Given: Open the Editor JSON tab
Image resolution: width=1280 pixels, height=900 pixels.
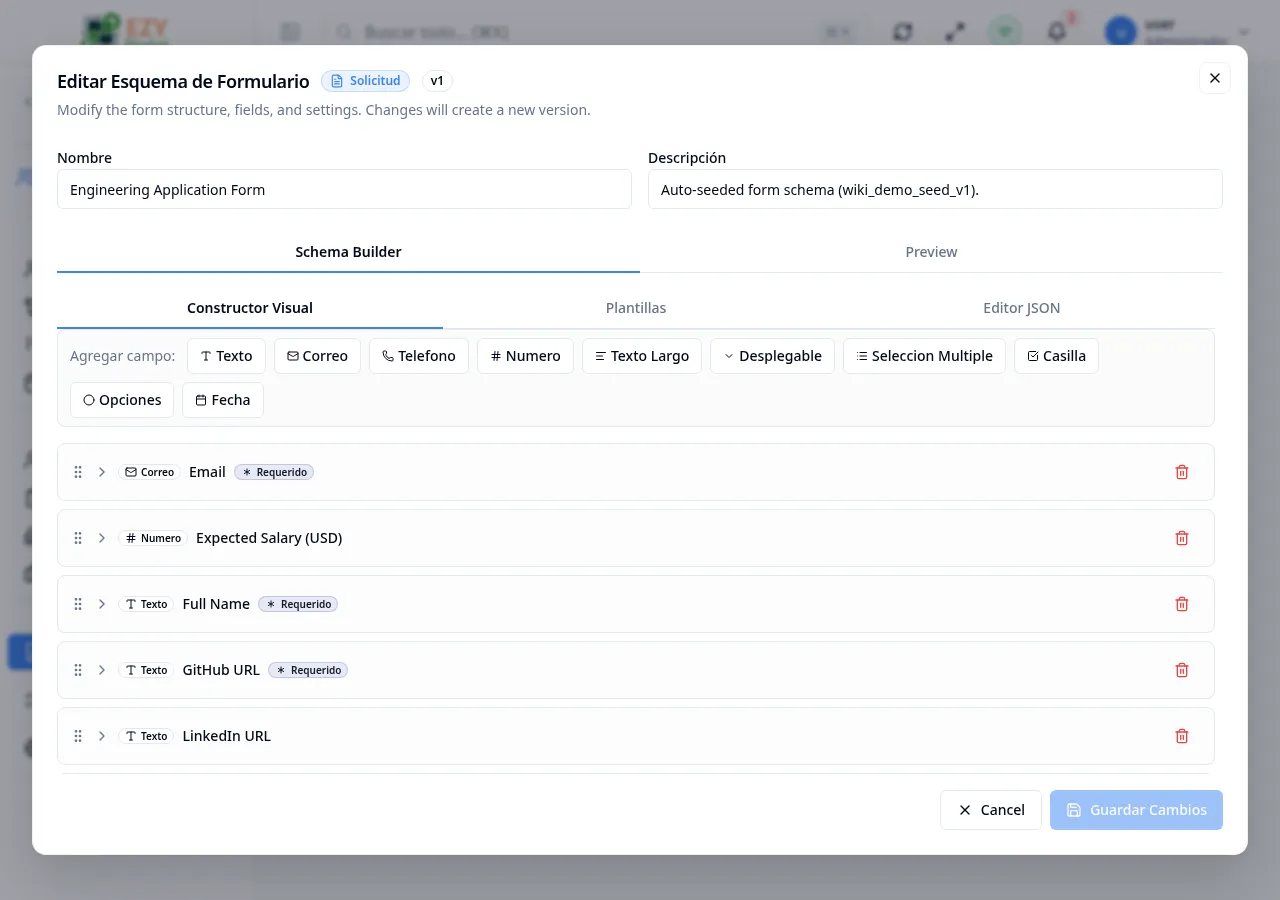Looking at the screenshot, I should [x=1022, y=308].
